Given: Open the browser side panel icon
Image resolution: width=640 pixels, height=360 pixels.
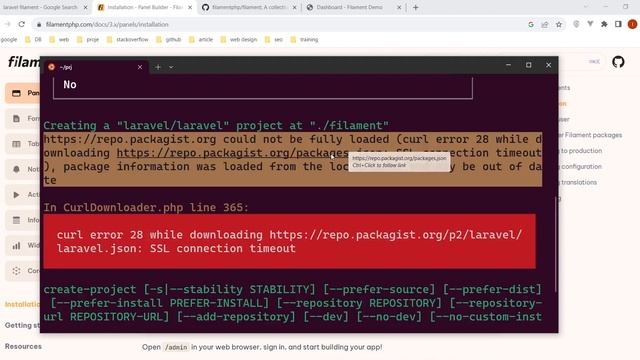Looking at the screenshot, I should (x=618, y=24).
